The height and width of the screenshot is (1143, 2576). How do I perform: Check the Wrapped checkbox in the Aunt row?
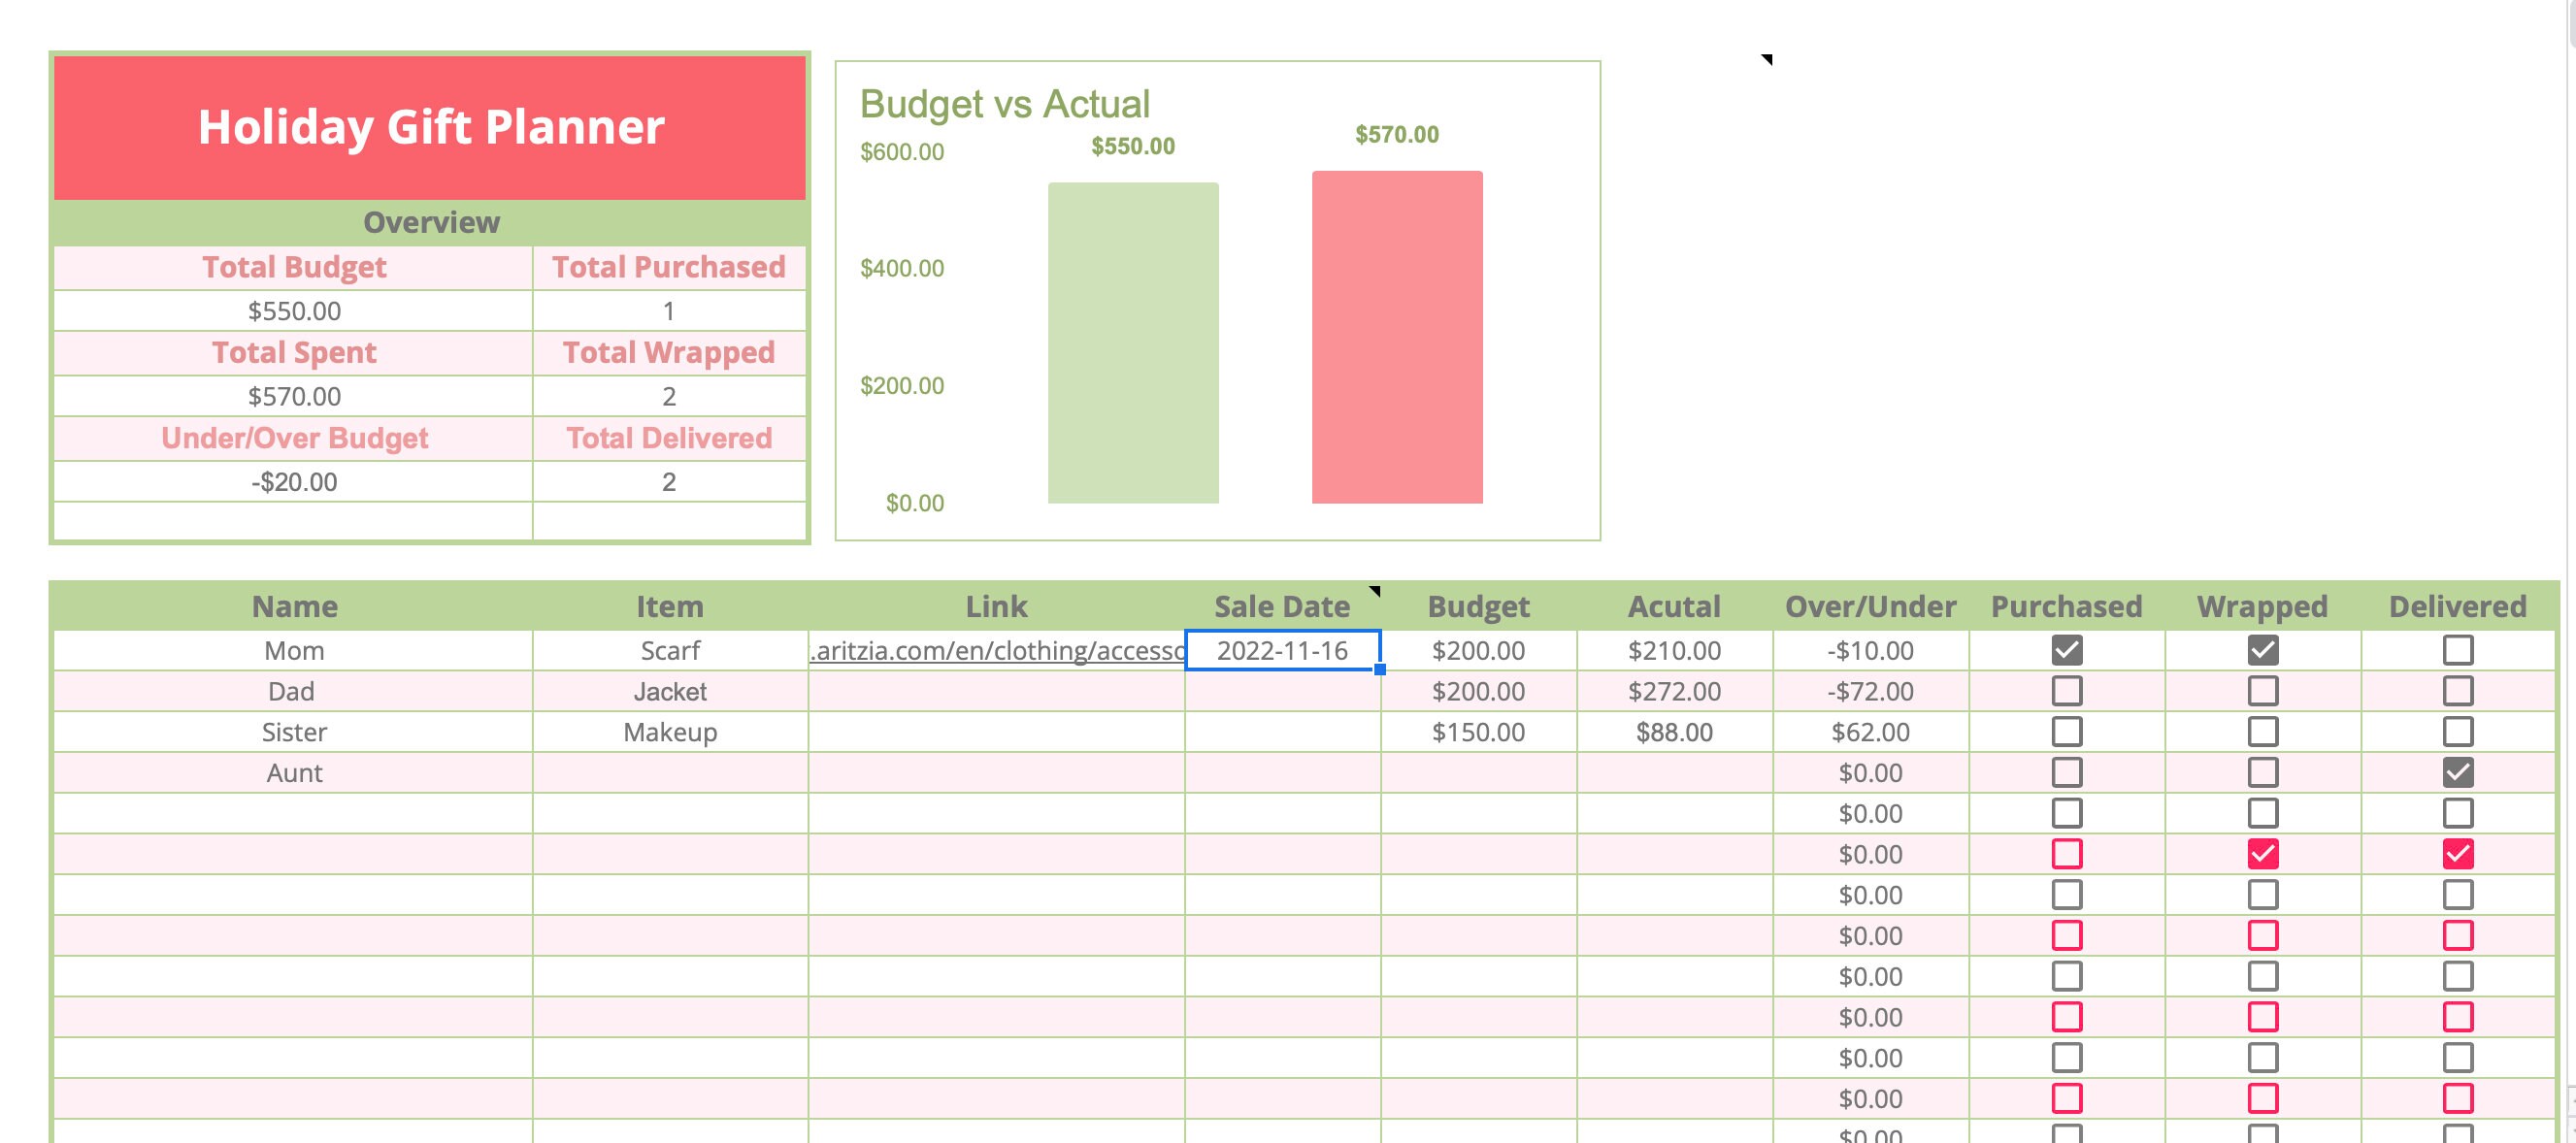click(x=2264, y=772)
